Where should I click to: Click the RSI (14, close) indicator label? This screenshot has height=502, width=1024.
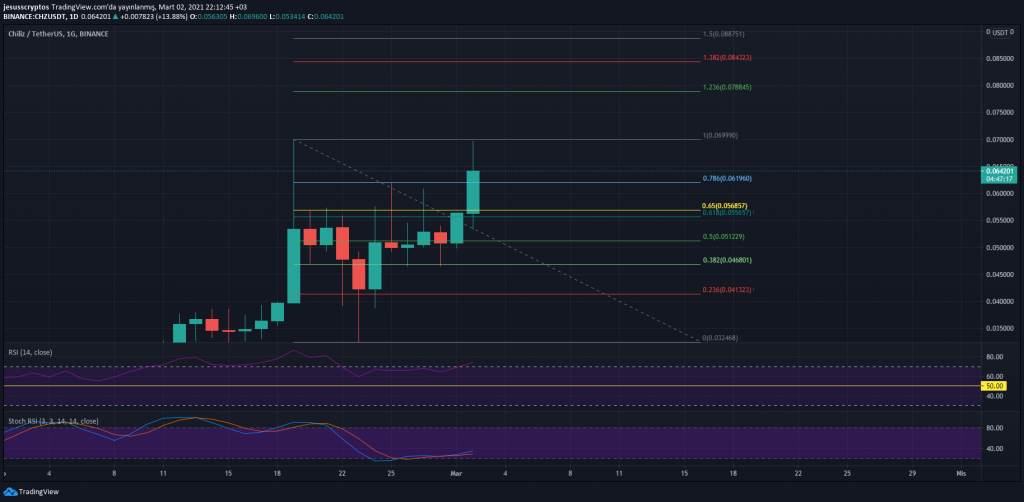(x=31, y=352)
